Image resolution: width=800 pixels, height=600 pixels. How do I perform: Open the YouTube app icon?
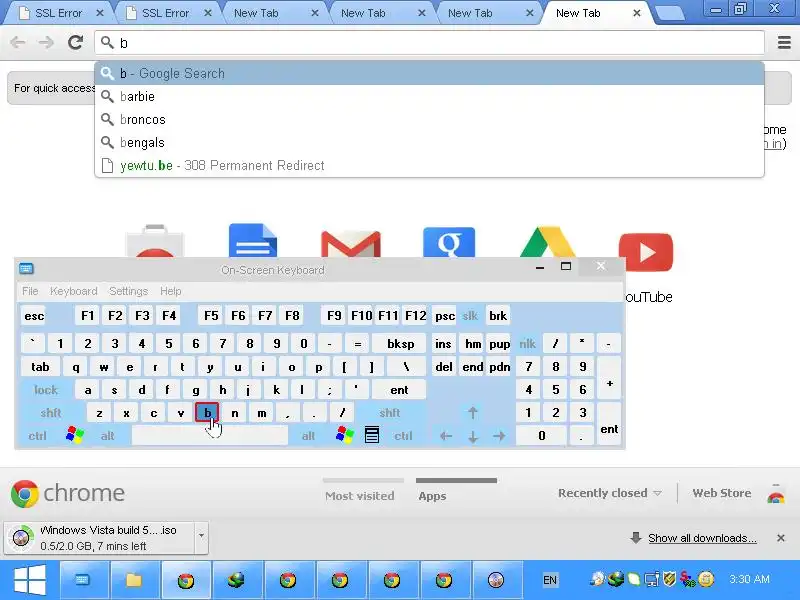click(645, 252)
